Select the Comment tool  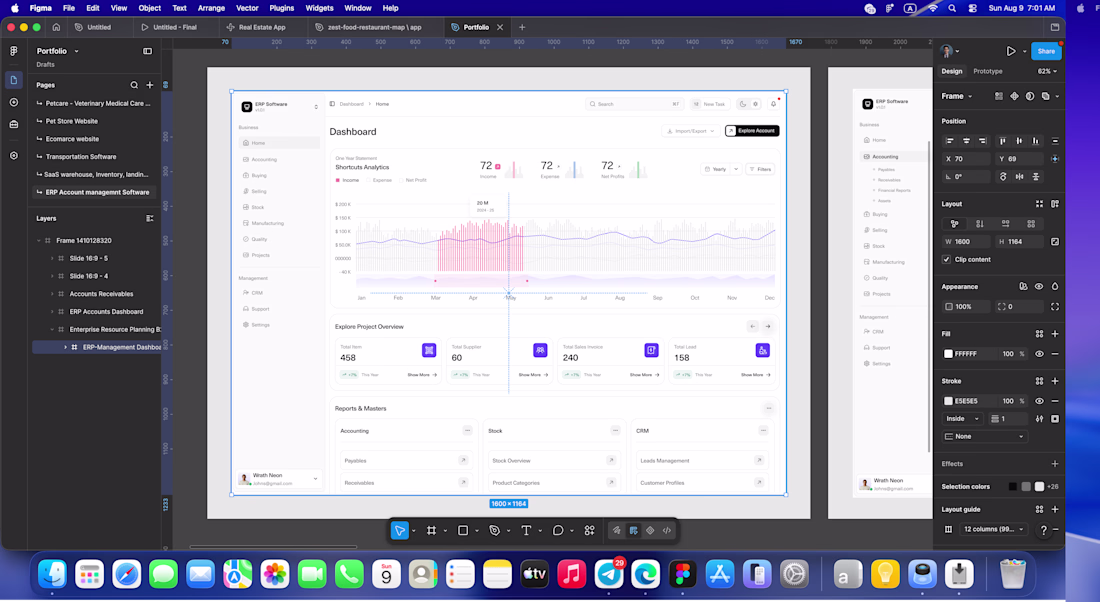pyautogui.click(x=558, y=530)
